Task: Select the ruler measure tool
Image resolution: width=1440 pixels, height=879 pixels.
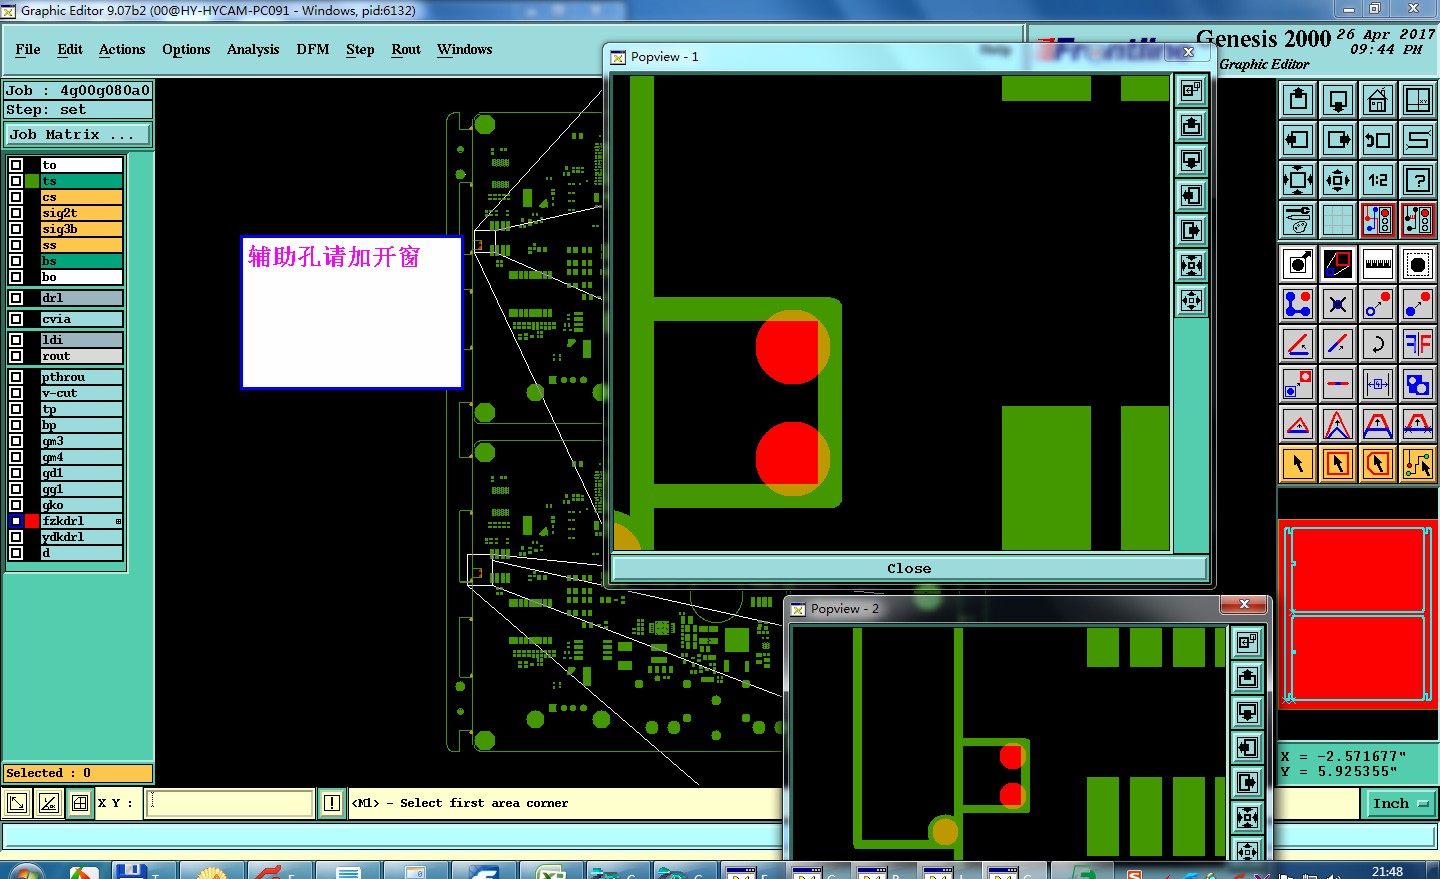Action: coord(1378,264)
